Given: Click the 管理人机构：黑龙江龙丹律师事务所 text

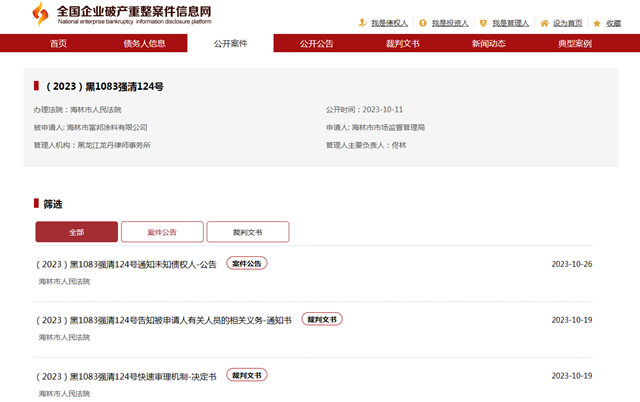Looking at the screenshot, I should pos(92,145).
